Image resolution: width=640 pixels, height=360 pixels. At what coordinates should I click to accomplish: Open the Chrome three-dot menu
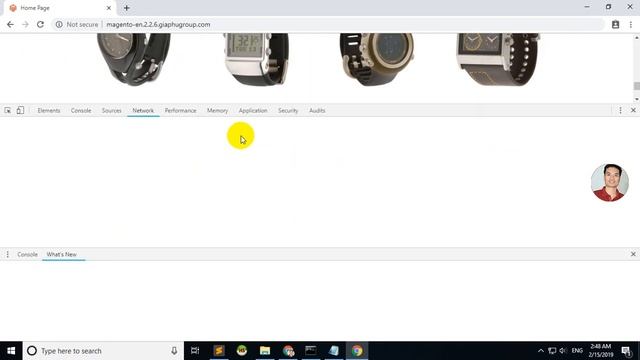[631, 24]
